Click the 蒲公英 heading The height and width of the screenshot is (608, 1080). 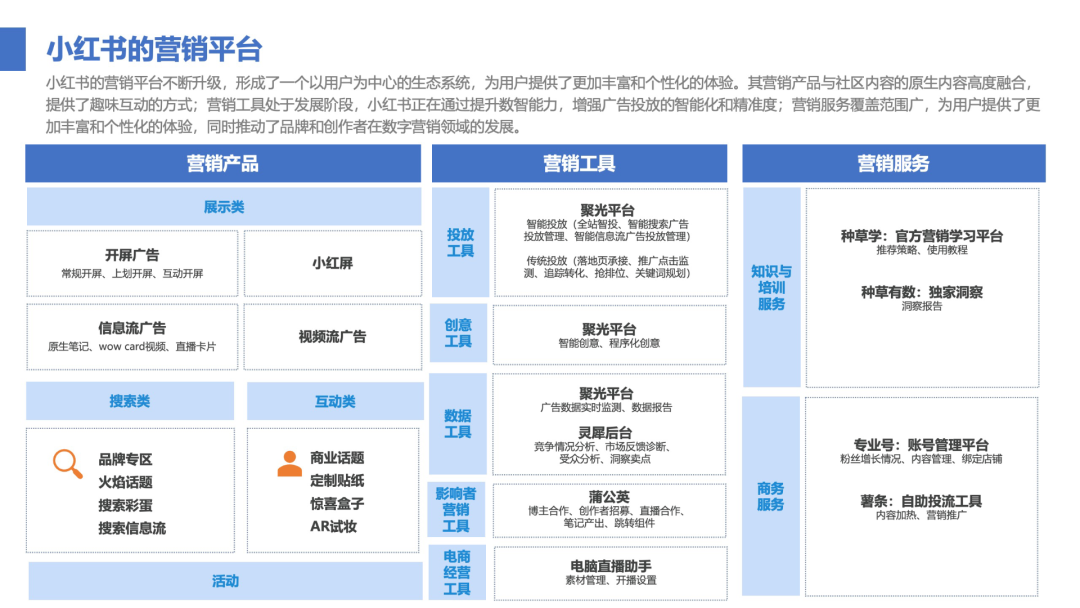point(608,497)
